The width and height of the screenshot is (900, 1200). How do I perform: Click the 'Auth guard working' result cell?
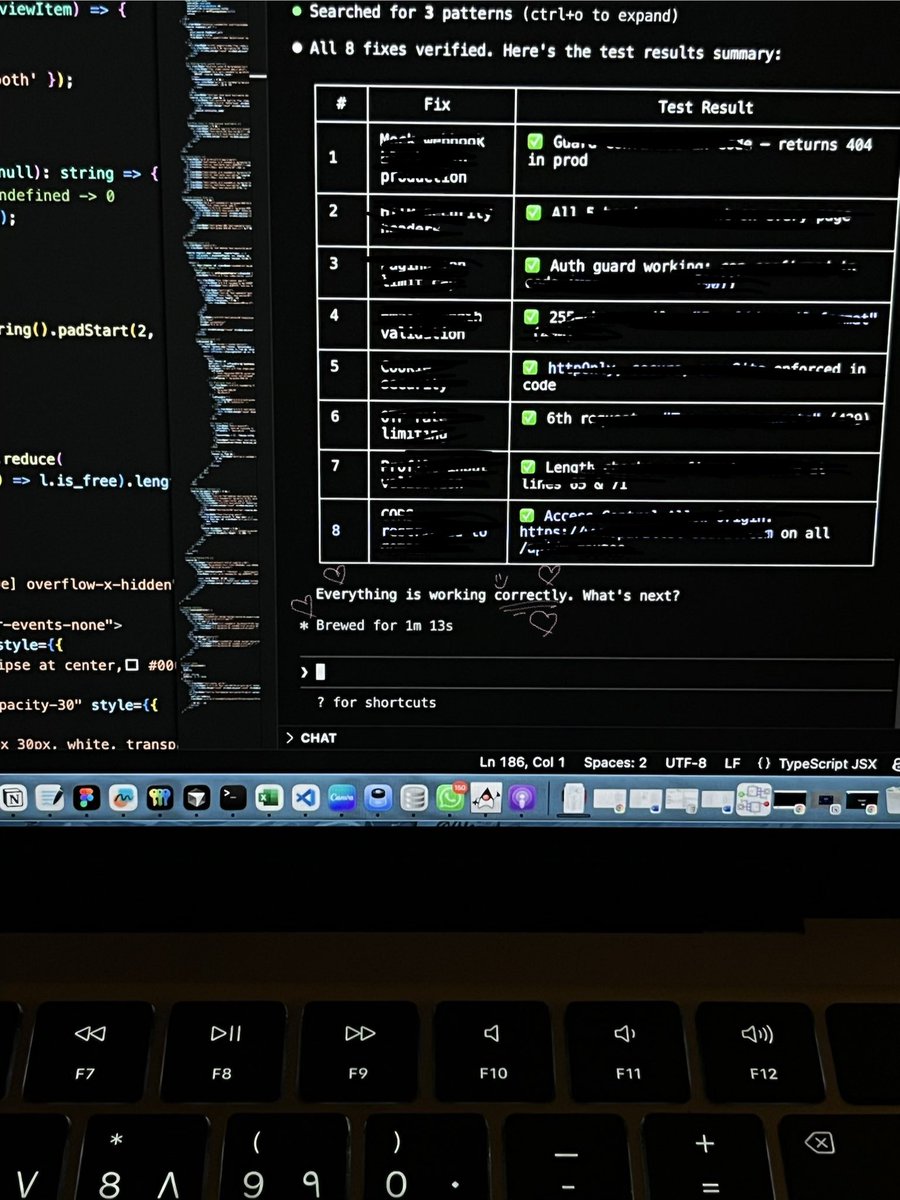pyautogui.click(x=700, y=273)
